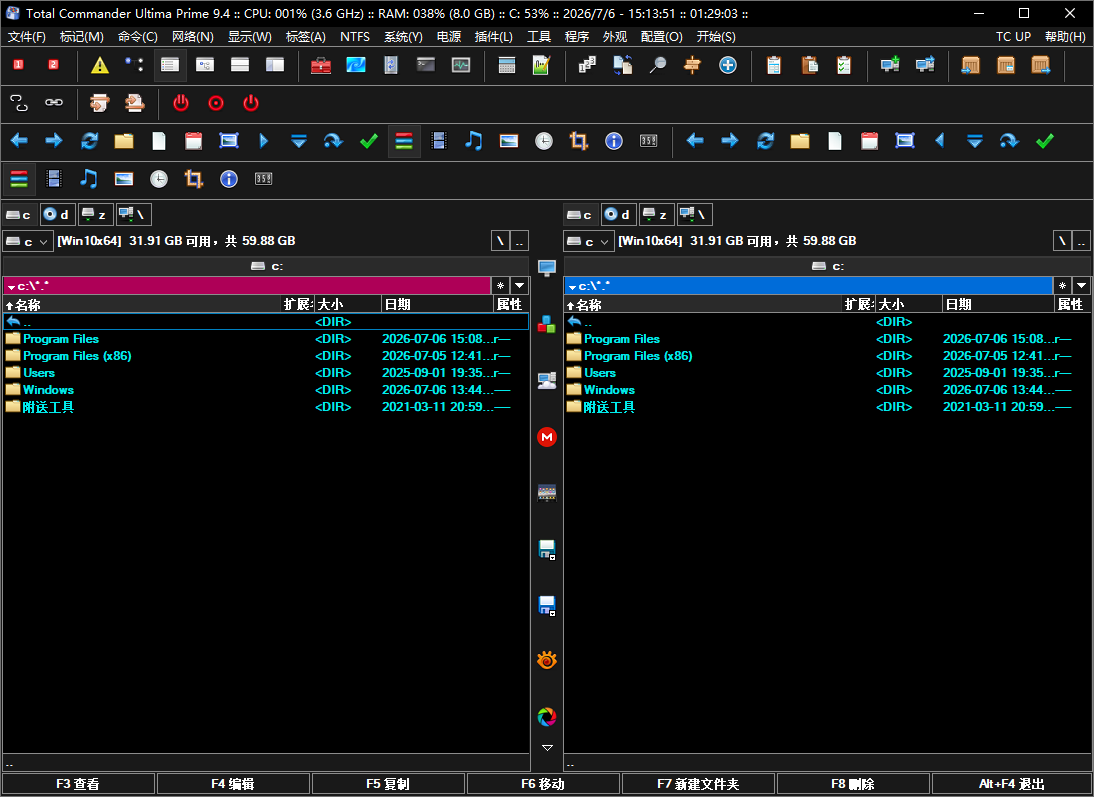Click the first red power icon

pos(181,103)
